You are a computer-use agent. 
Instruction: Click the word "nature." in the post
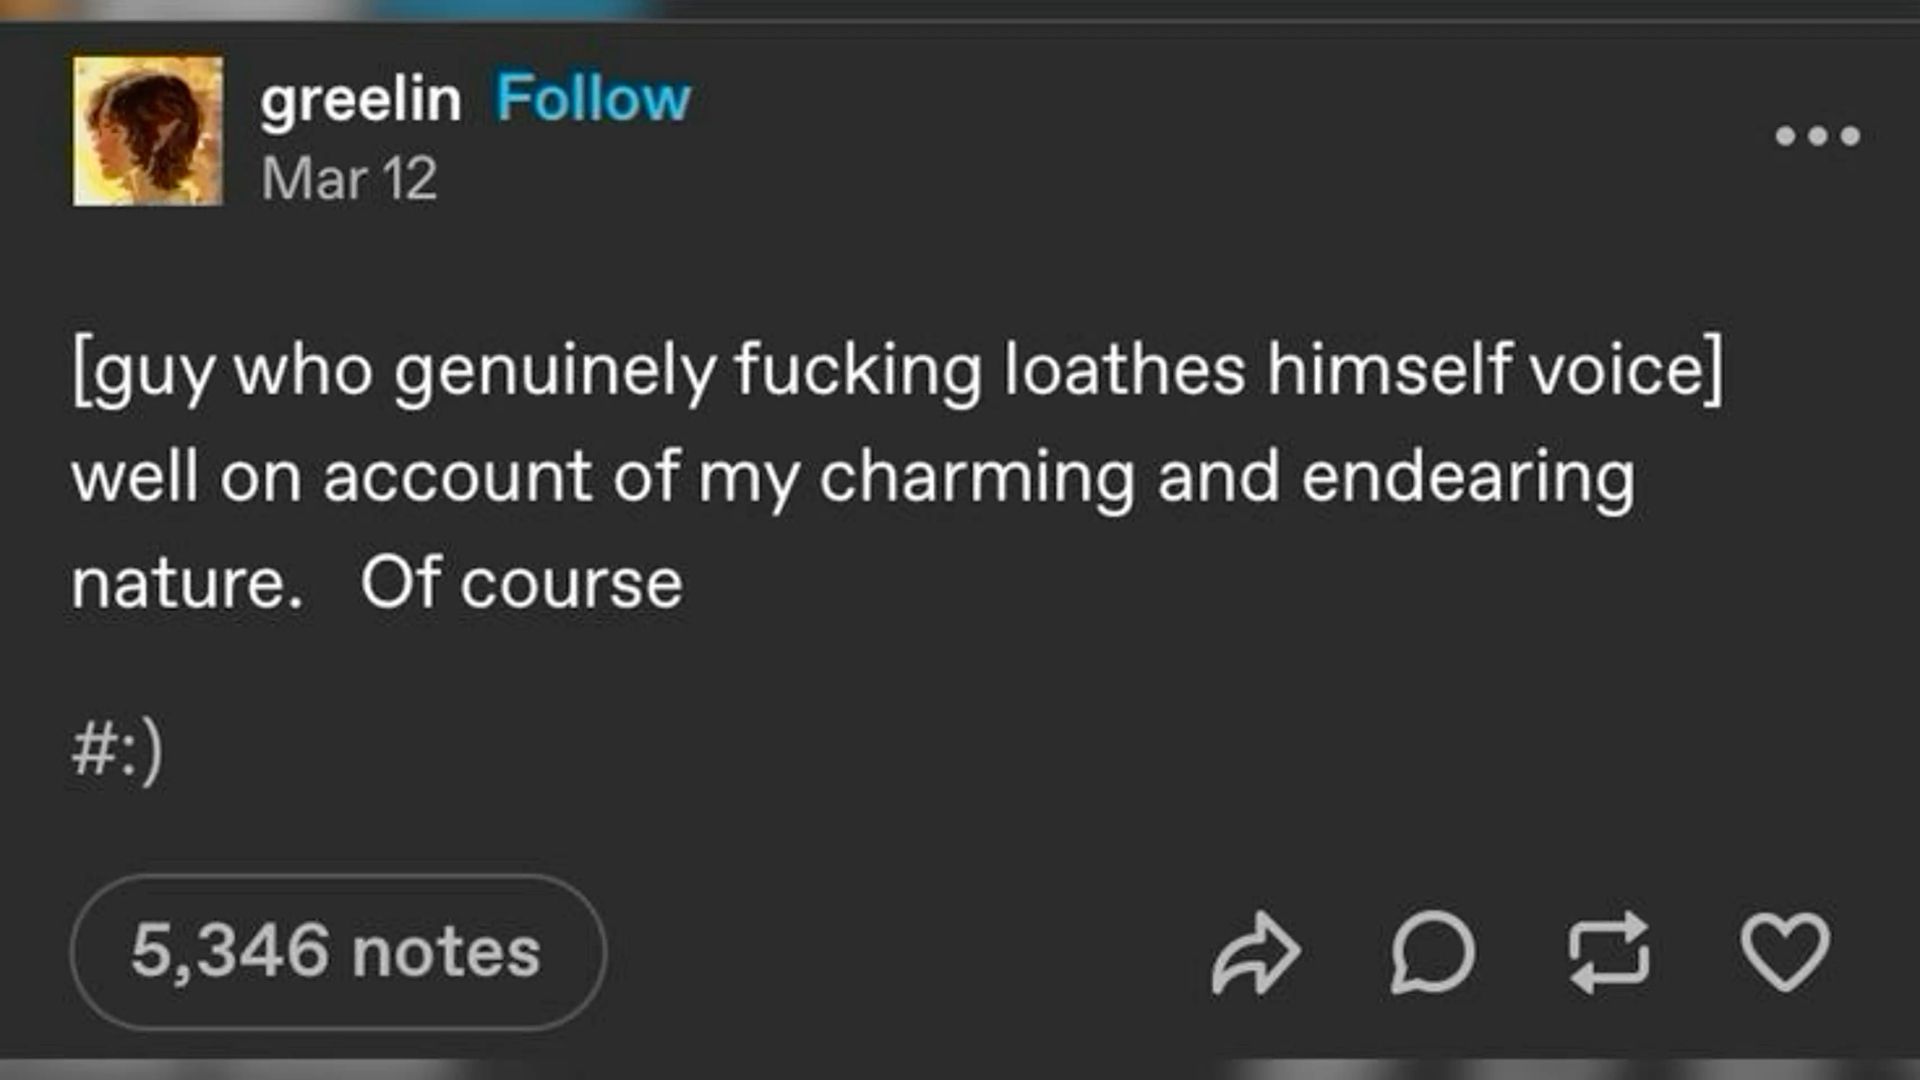(187, 583)
